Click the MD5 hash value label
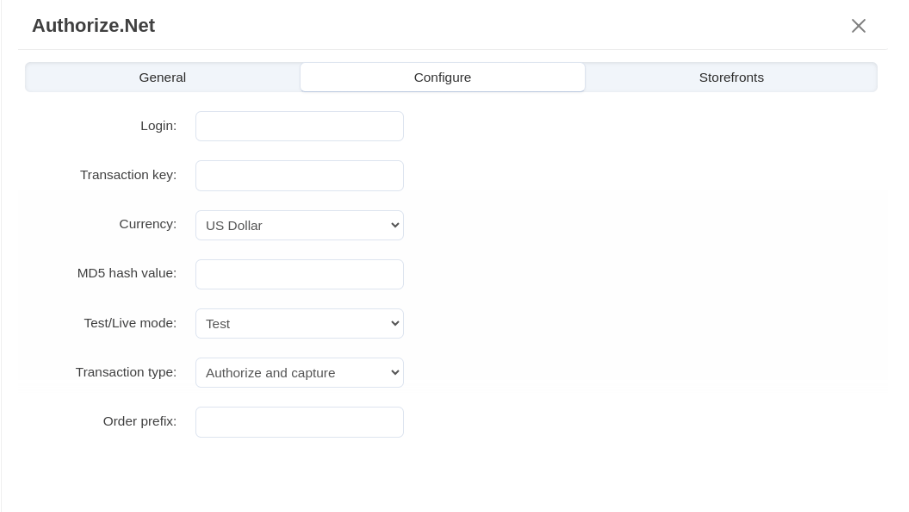The height and width of the screenshot is (512, 909). point(128,274)
